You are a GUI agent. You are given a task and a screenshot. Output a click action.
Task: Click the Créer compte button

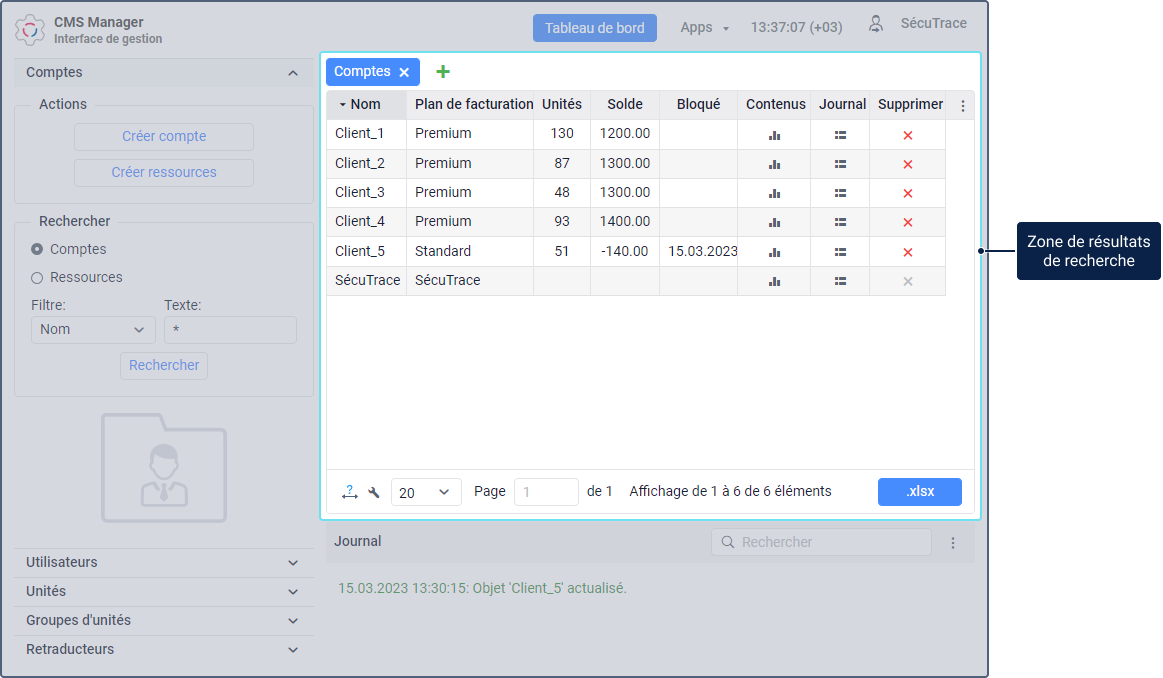164,137
